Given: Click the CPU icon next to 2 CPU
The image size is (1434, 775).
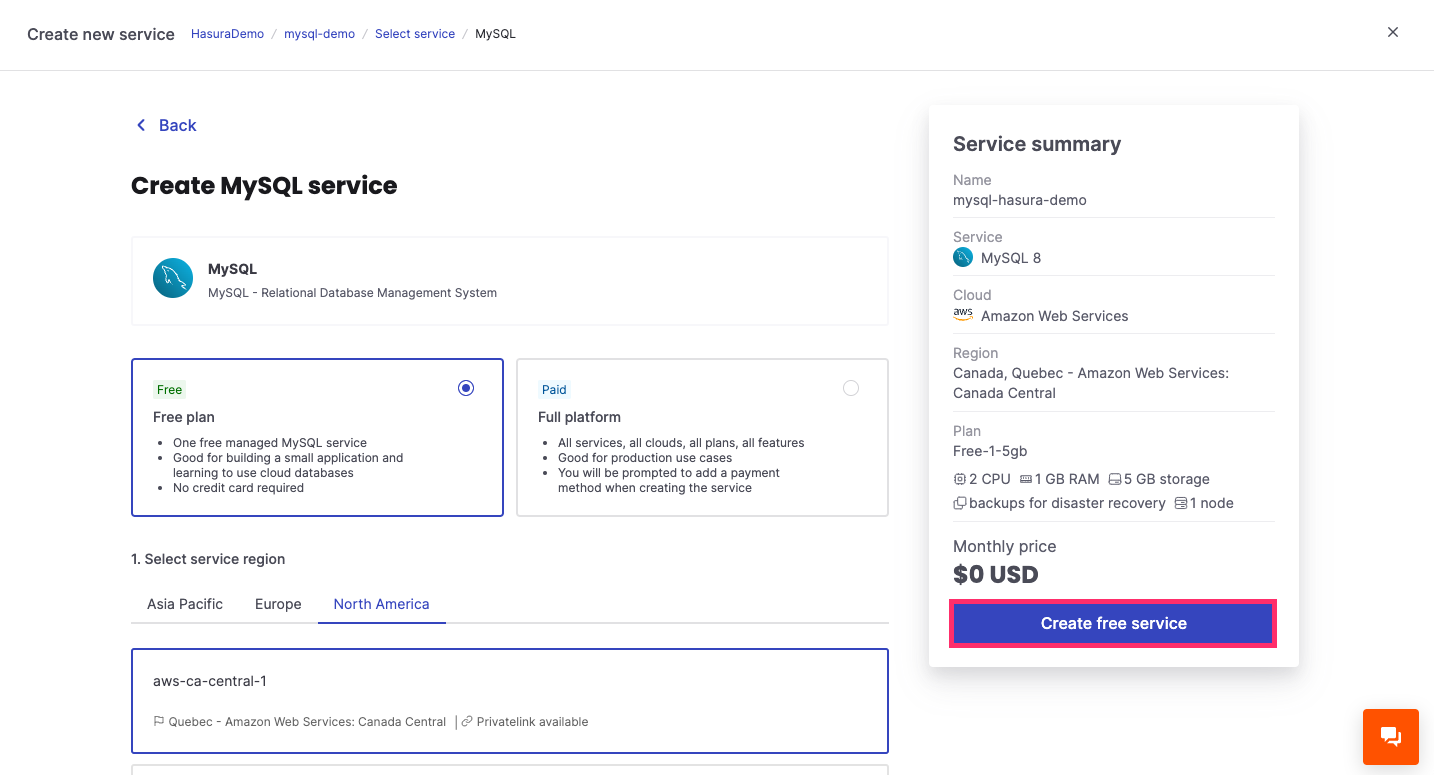Looking at the screenshot, I should point(959,479).
